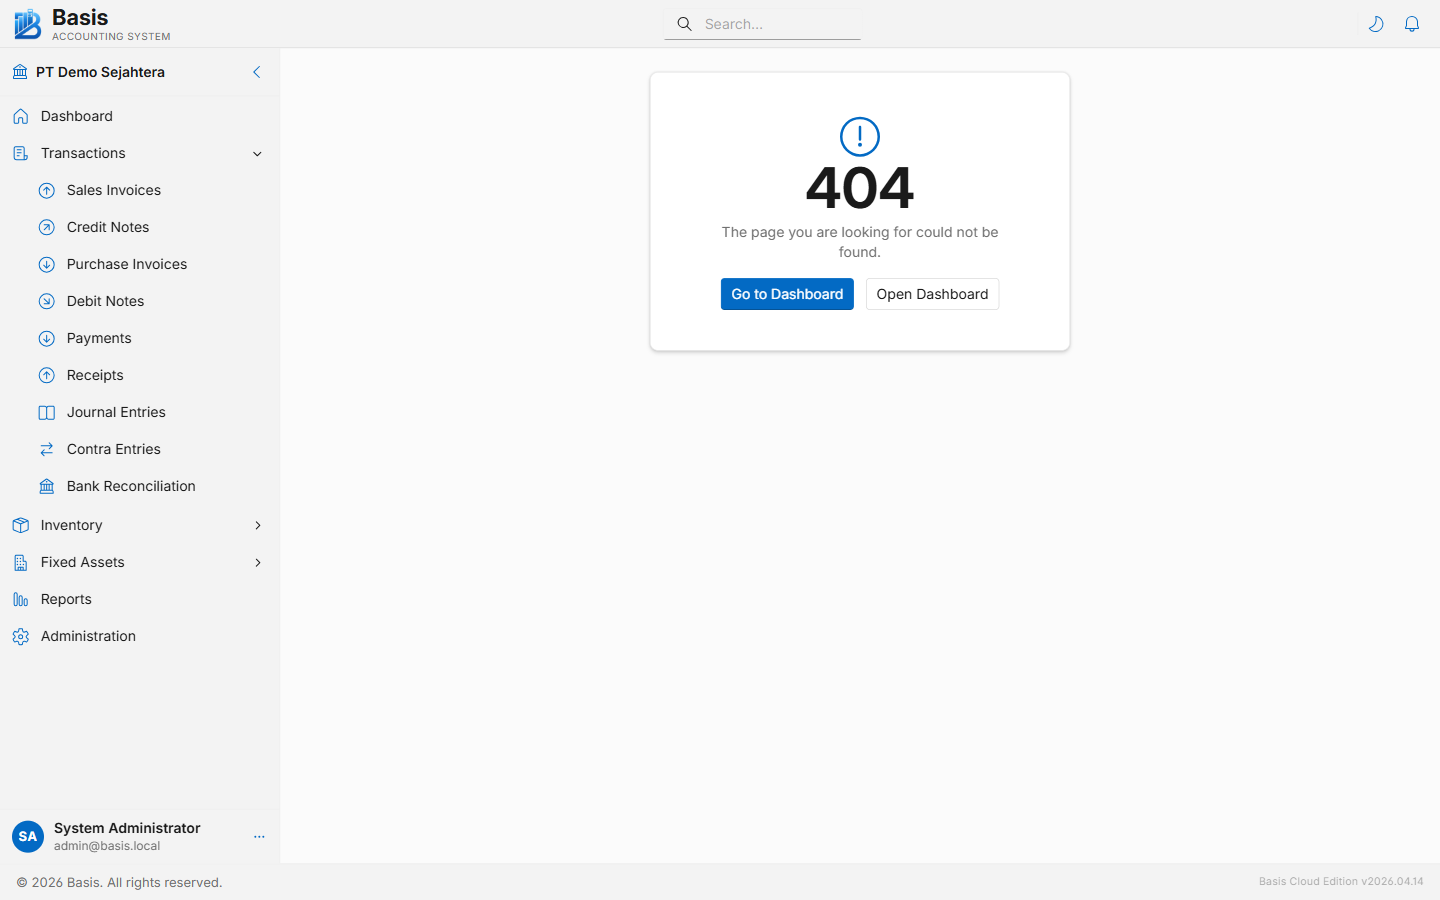
Task: Click the Purchase Invoices icon
Action: tap(47, 265)
